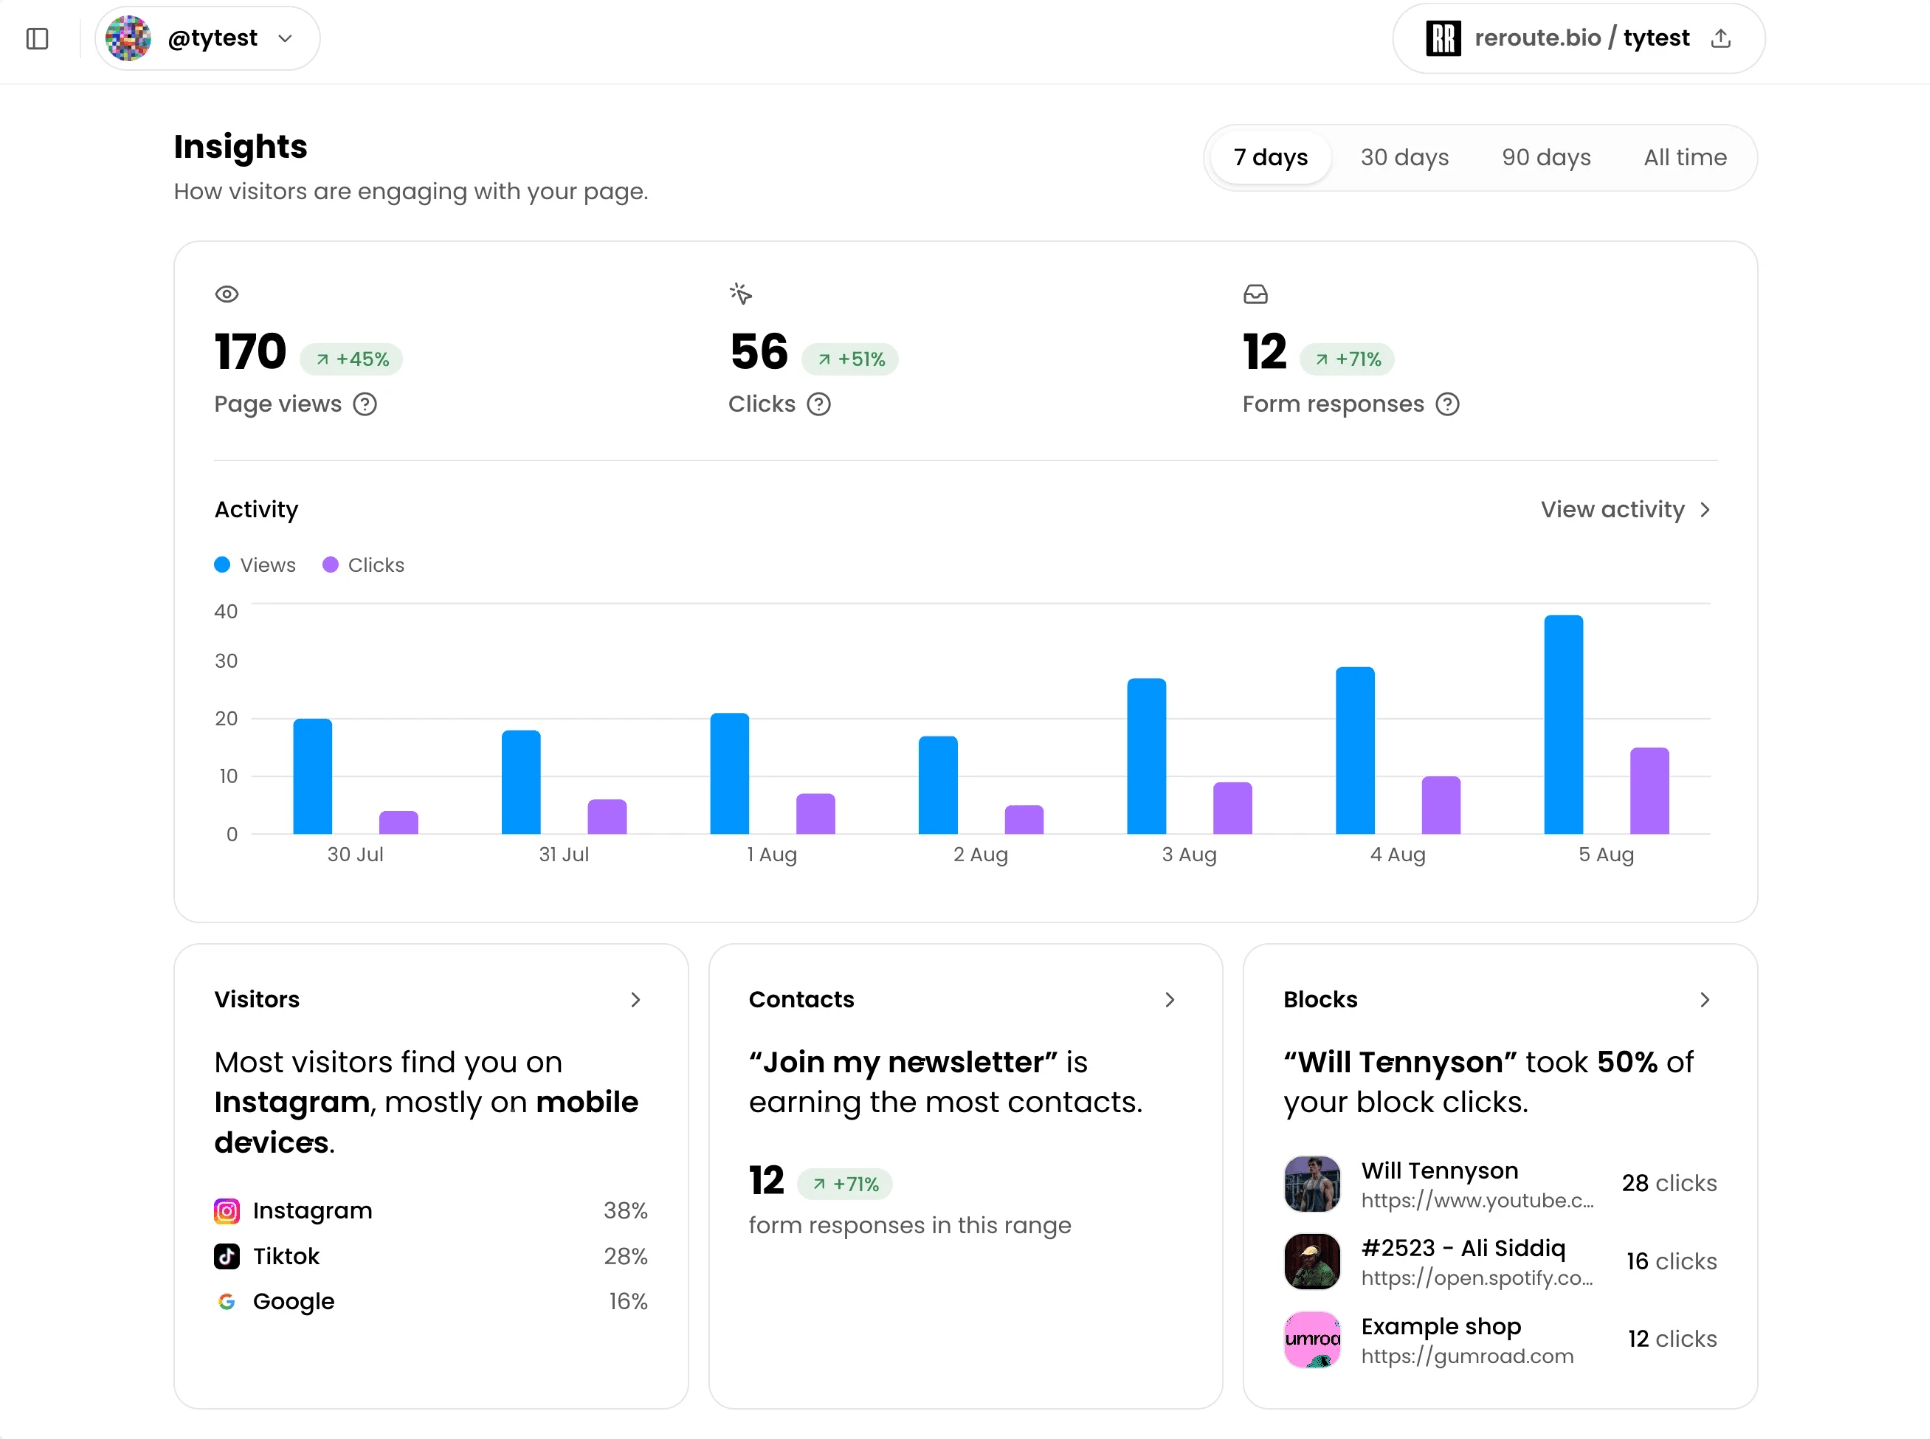Toggle the sidebar panel icon
Viewport: 1930px width, 1439px height.
tap(38, 39)
